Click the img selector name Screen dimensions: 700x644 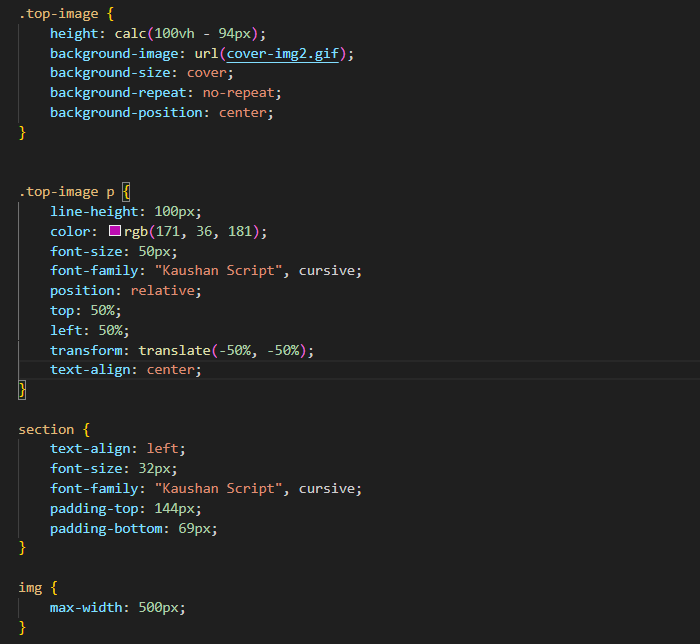point(30,587)
